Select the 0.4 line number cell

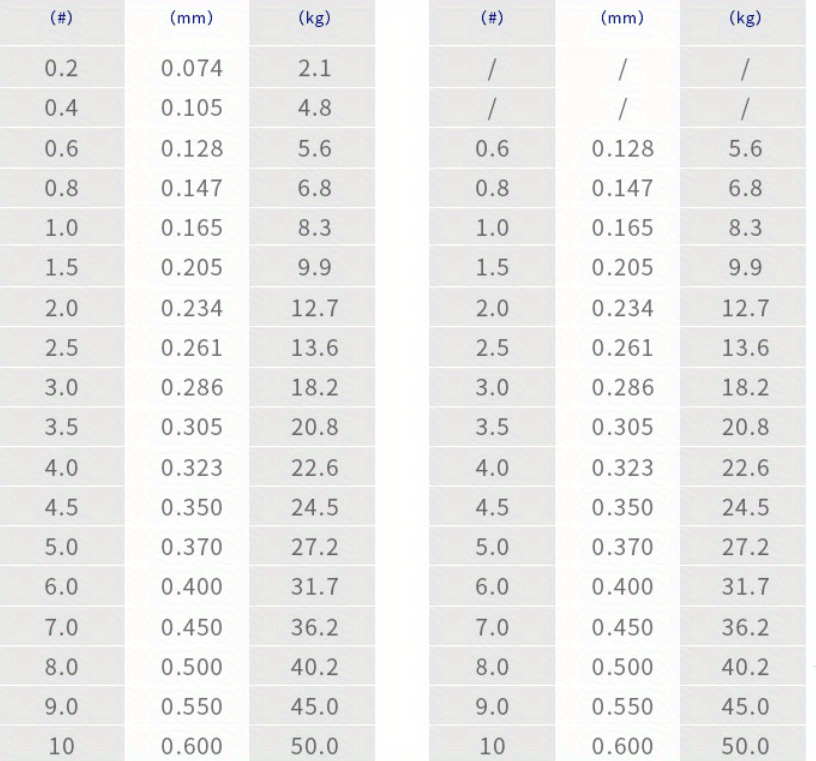click(61, 108)
